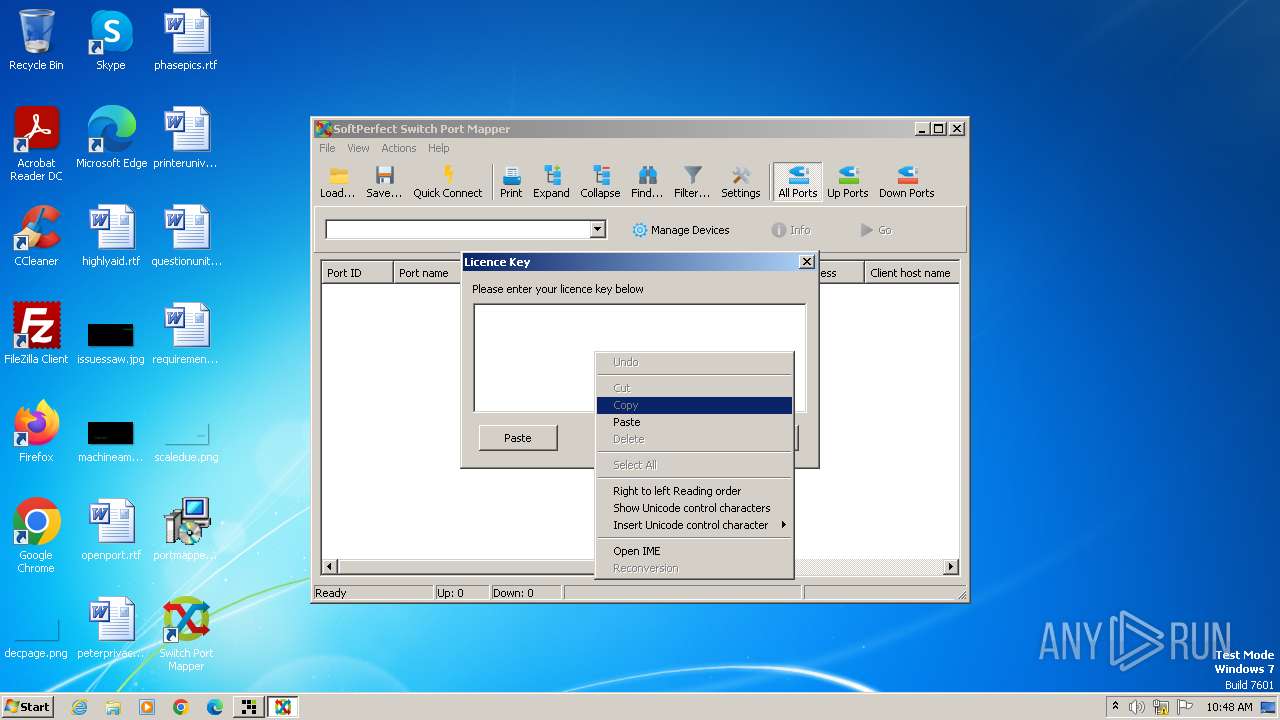Image resolution: width=1280 pixels, height=720 pixels.
Task: Open FileZilla Client desktop icon
Action: coord(36,334)
